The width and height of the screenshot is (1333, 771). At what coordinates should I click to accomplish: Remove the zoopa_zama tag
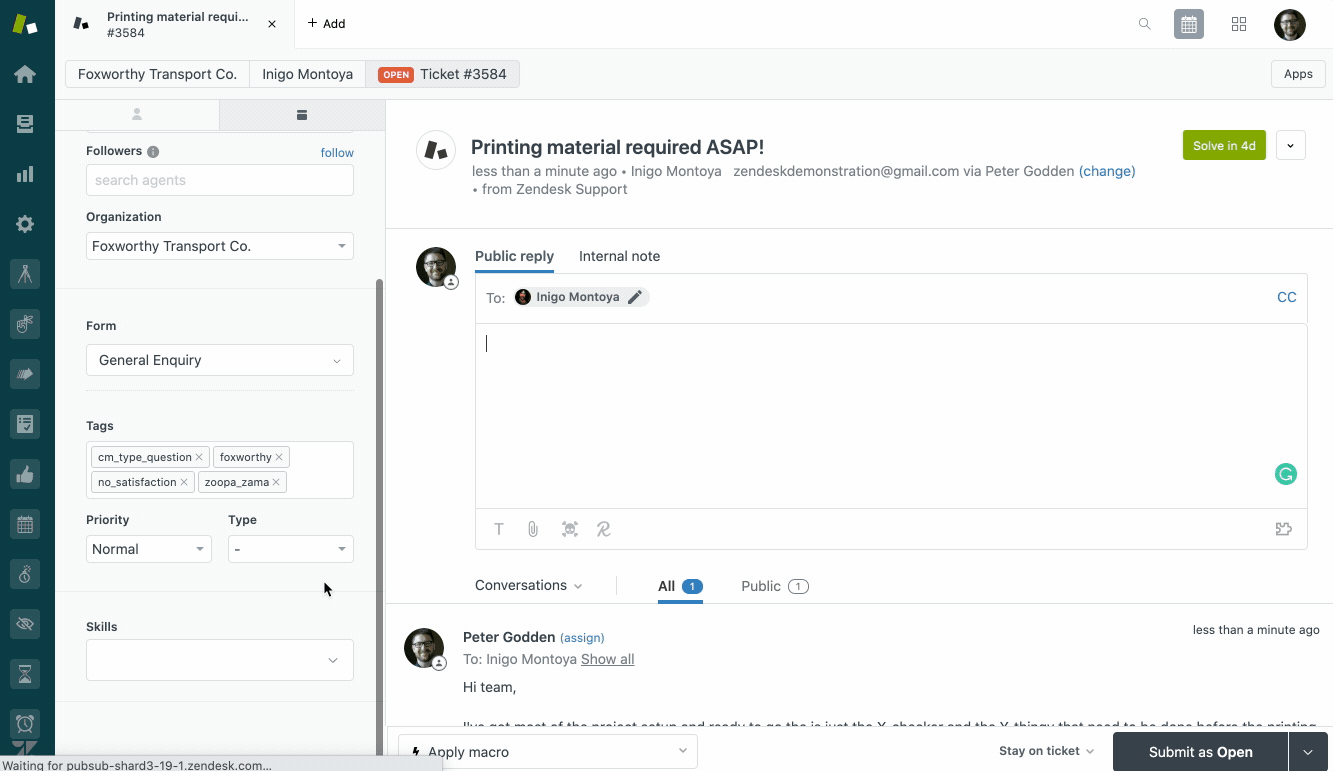coord(276,482)
